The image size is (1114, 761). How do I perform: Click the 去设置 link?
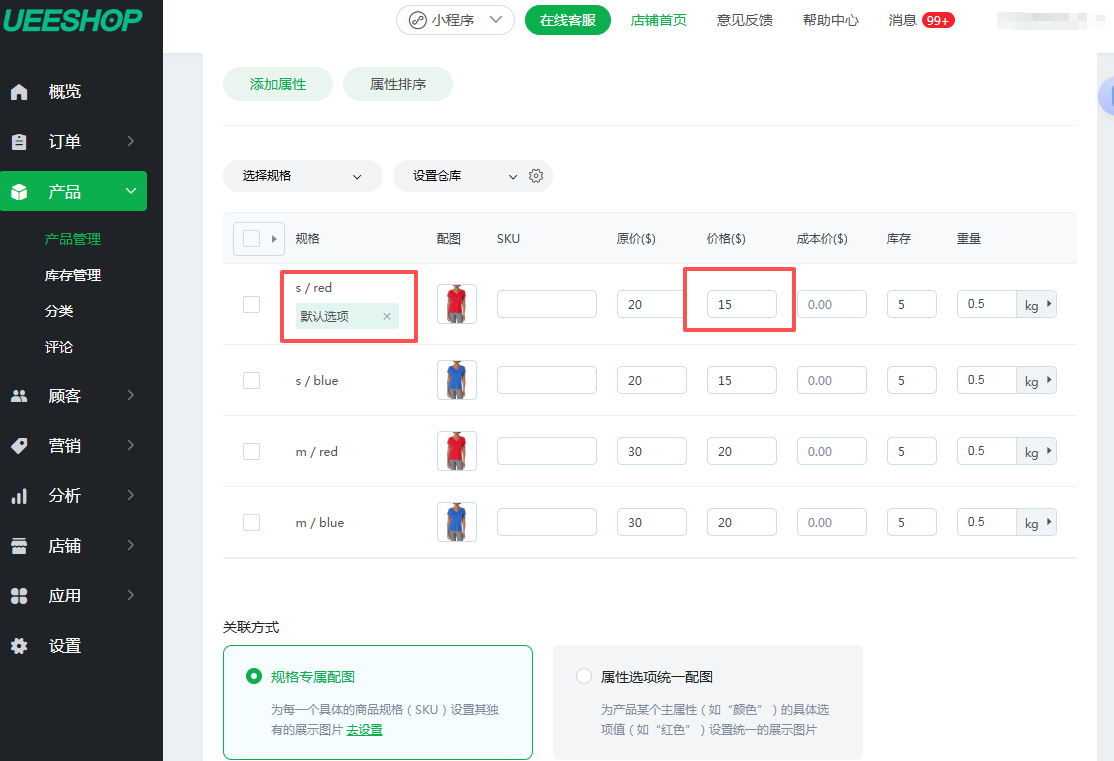(x=364, y=730)
